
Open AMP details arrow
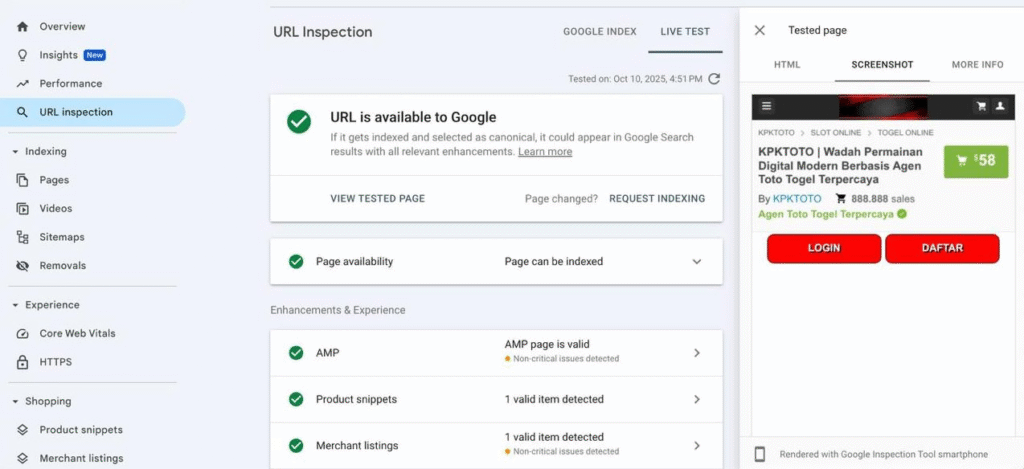[x=697, y=353]
